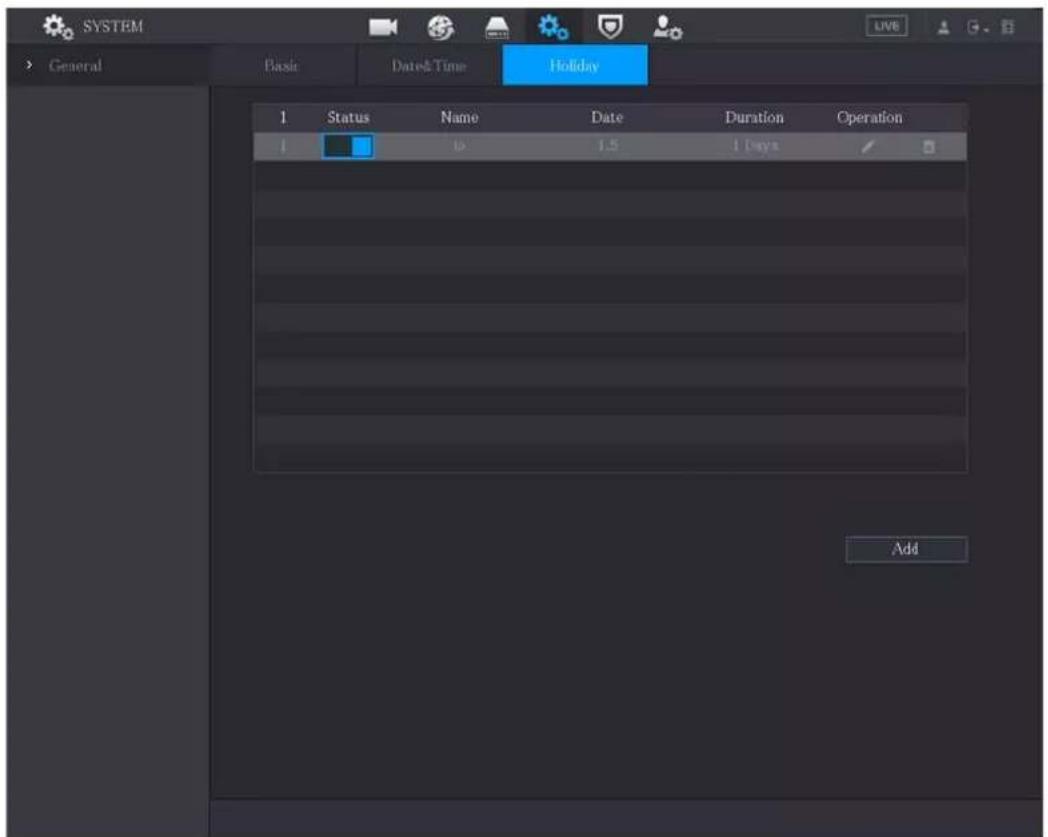The width and height of the screenshot is (1048, 837).
Task: Delete holiday entry with trash icon
Action: tap(928, 146)
